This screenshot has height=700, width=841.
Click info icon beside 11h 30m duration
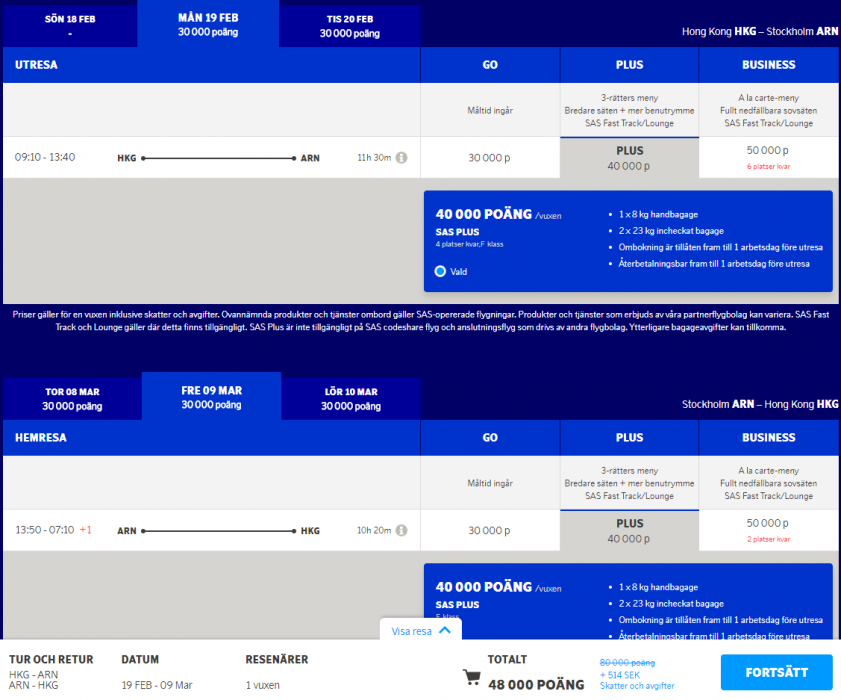click(401, 158)
